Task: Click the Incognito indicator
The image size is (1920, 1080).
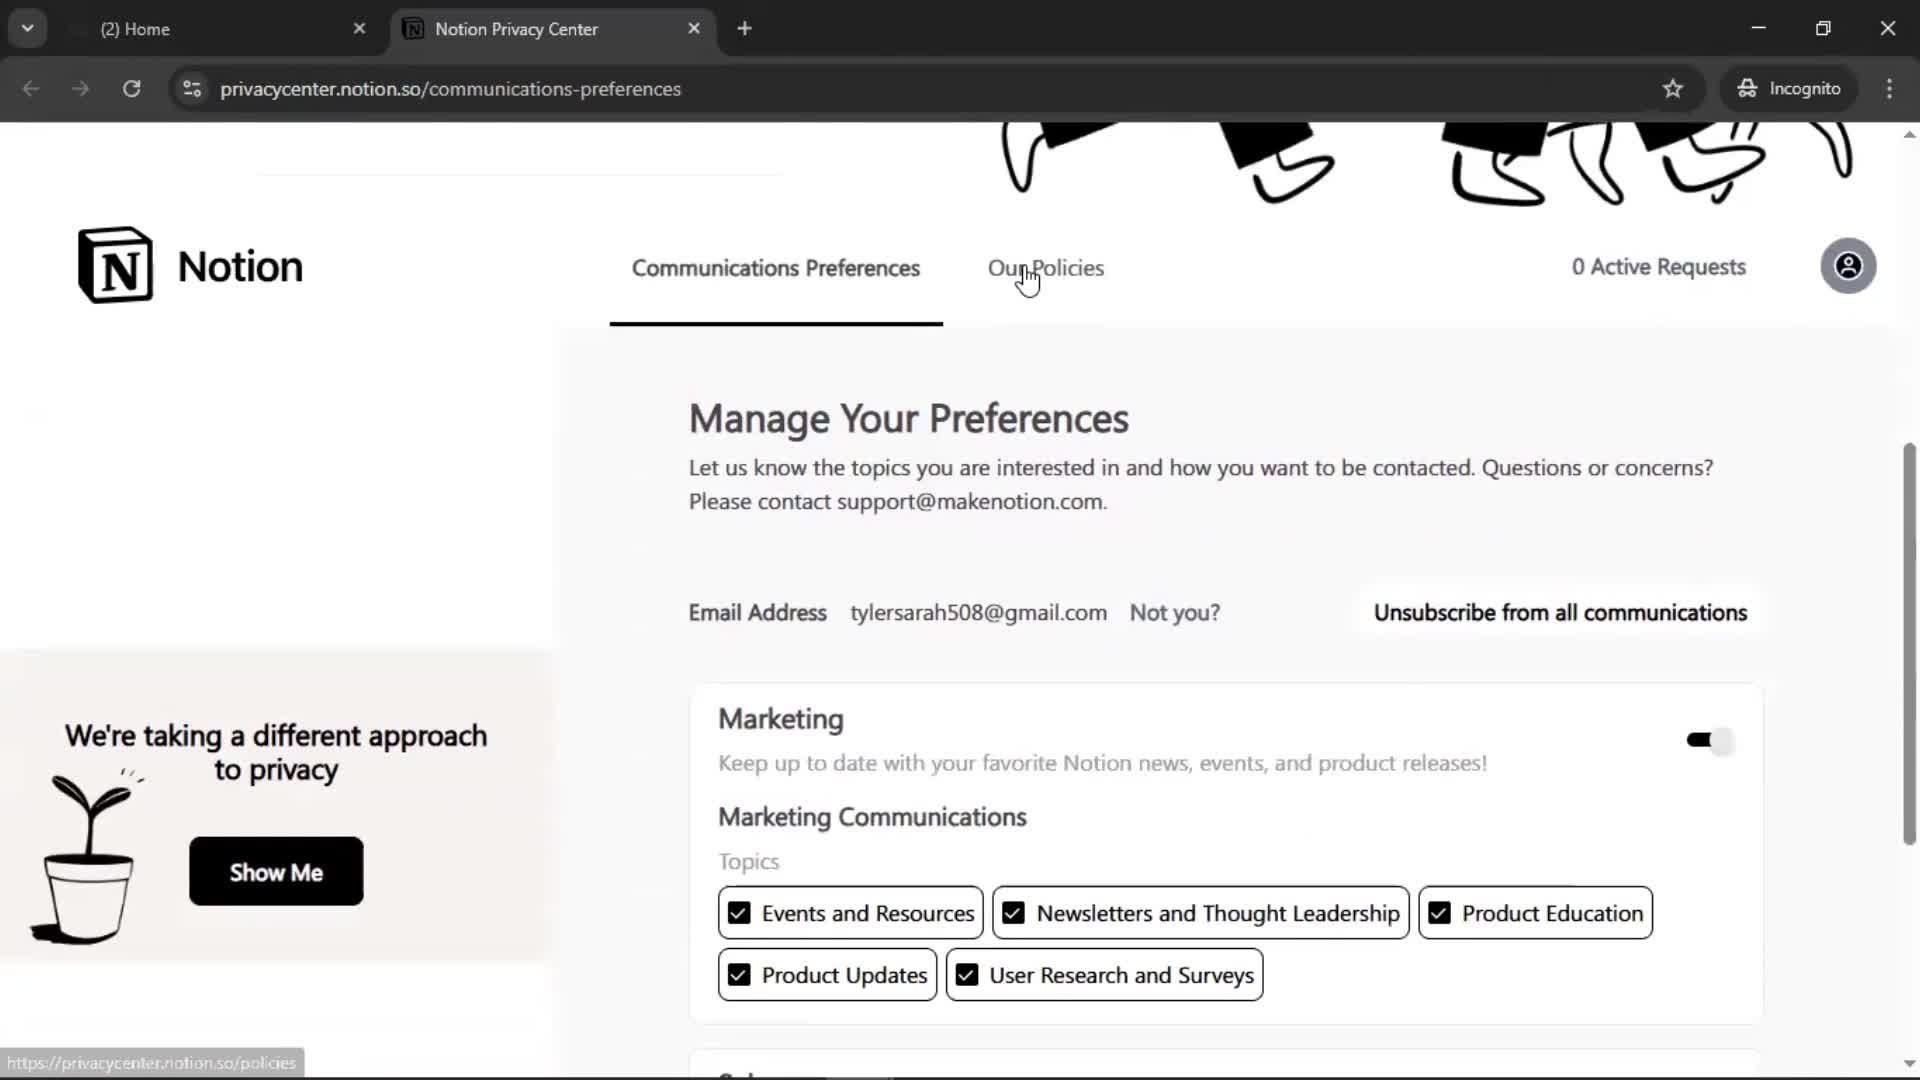Action: tap(1789, 89)
